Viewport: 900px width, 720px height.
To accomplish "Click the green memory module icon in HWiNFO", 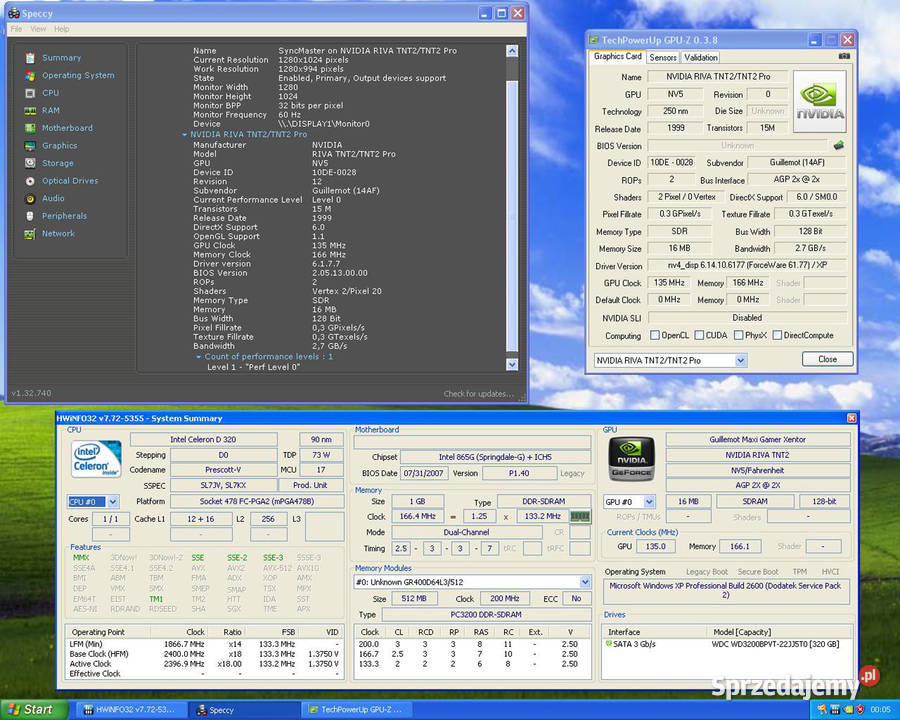I will tap(580, 516).
